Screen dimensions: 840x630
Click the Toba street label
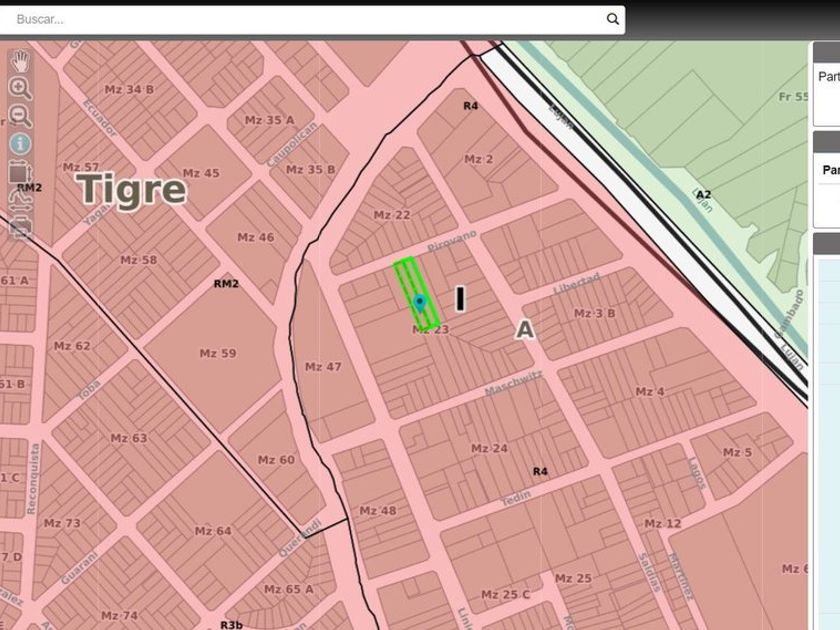[x=89, y=390]
